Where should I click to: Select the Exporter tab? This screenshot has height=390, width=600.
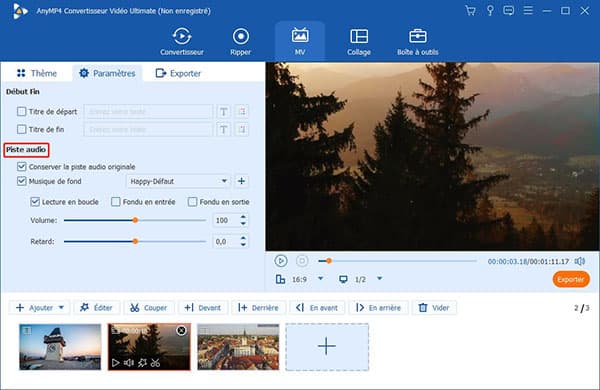pyautogui.click(x=178, y=73)
